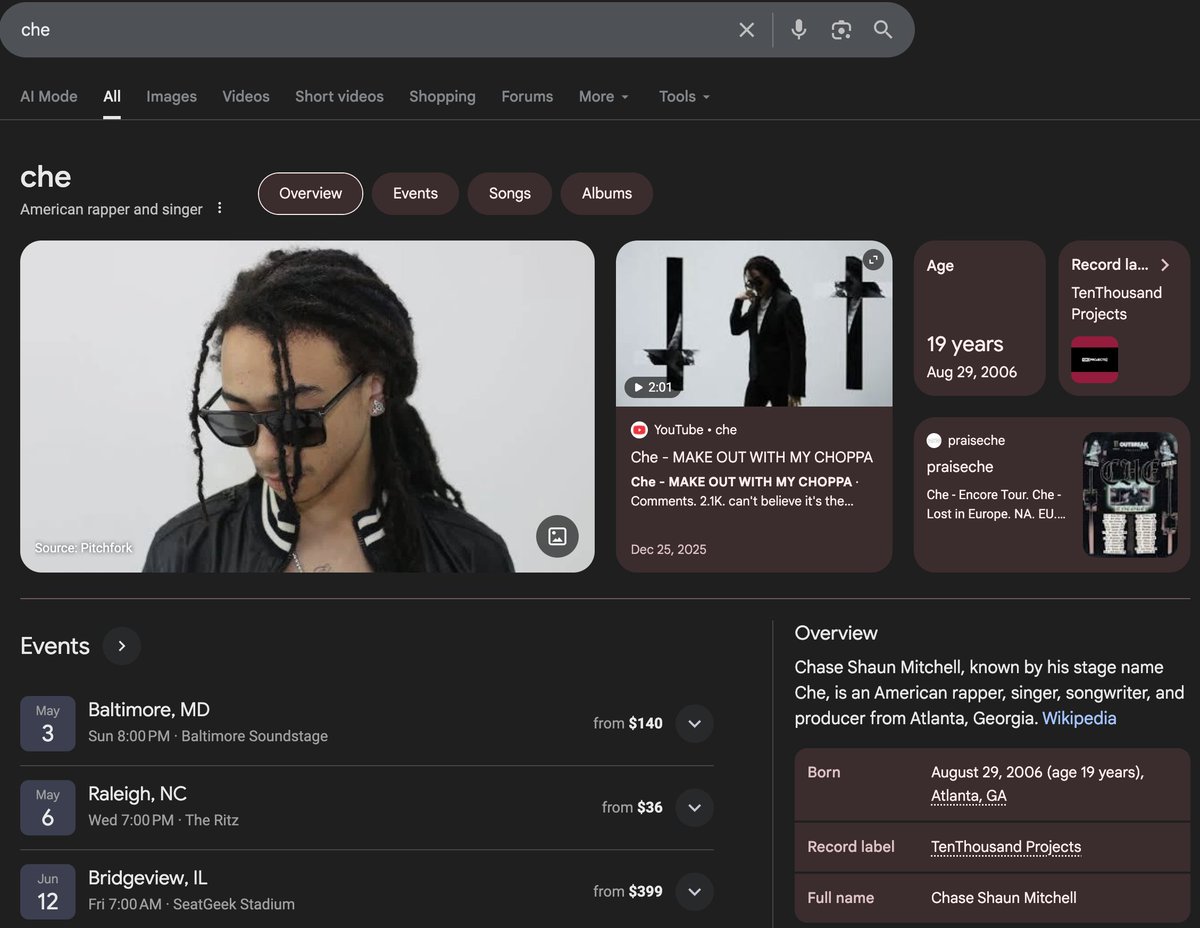Open image gallery icon on Pitchfork photo
This screenshot has height=928, width=1200.
point(557,536)
